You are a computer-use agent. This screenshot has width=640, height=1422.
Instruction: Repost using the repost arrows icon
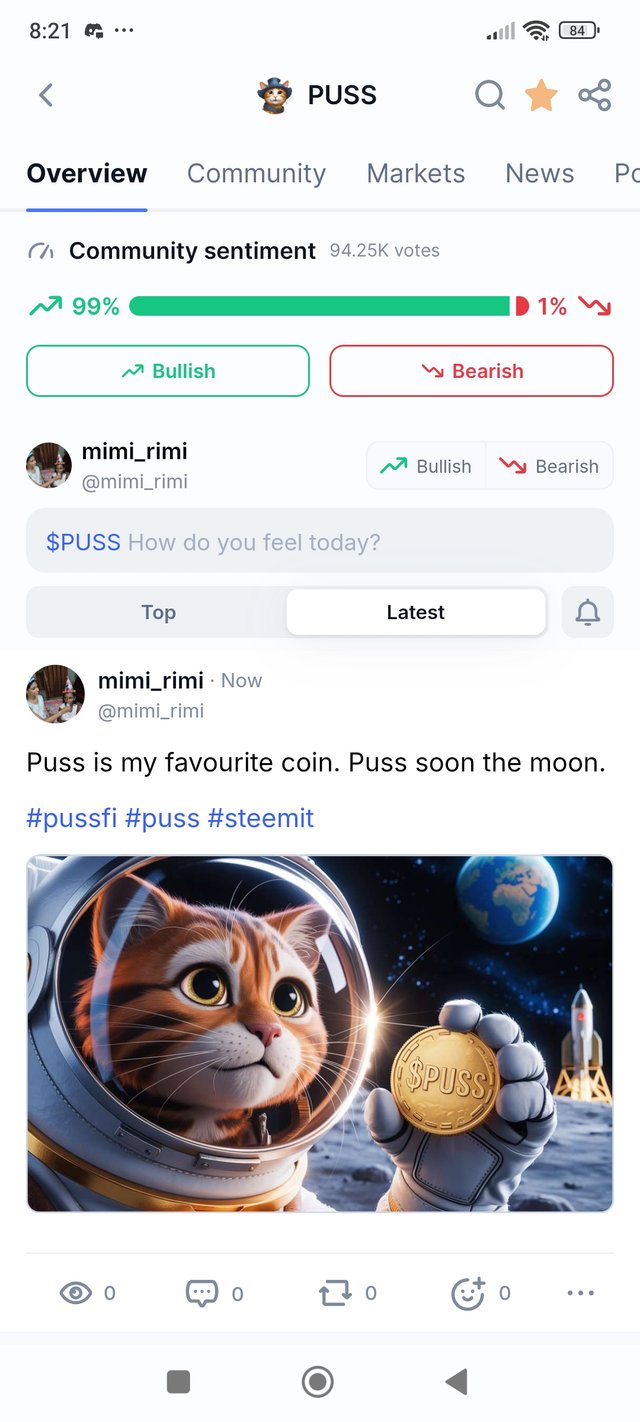tap(334, 1293)
